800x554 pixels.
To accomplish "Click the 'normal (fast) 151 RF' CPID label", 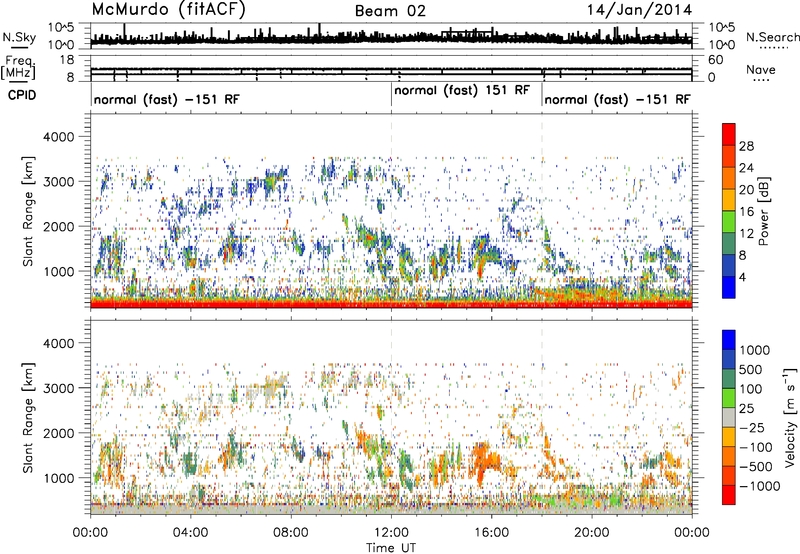I will point(462,91).
